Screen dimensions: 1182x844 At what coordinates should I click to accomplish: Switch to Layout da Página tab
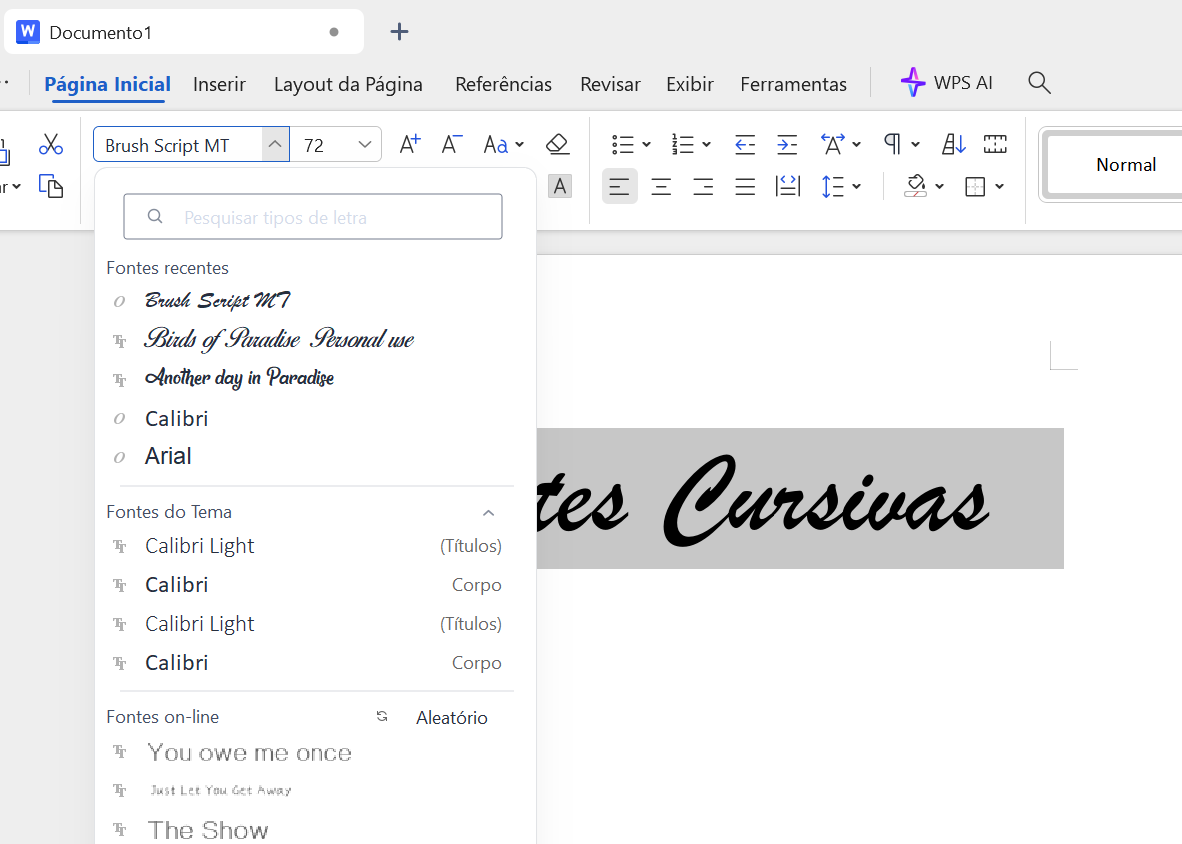(348, 84)
